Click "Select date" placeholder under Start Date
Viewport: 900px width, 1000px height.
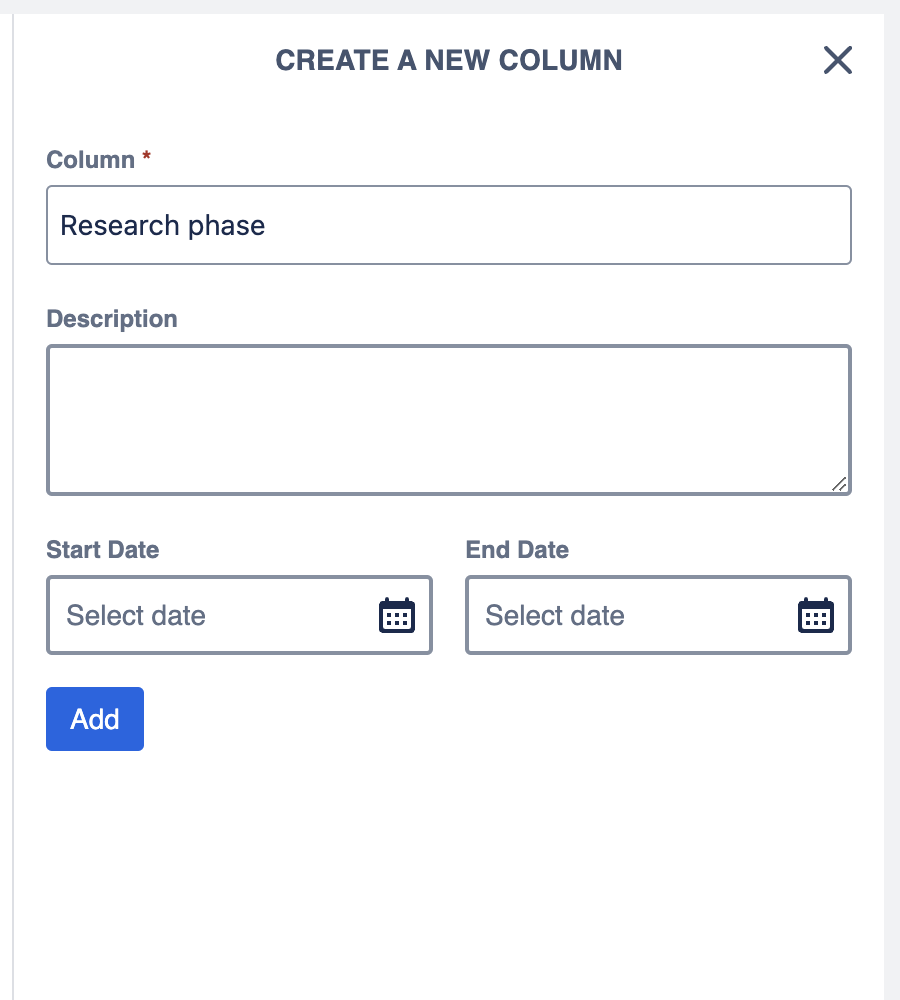point(136,615)
